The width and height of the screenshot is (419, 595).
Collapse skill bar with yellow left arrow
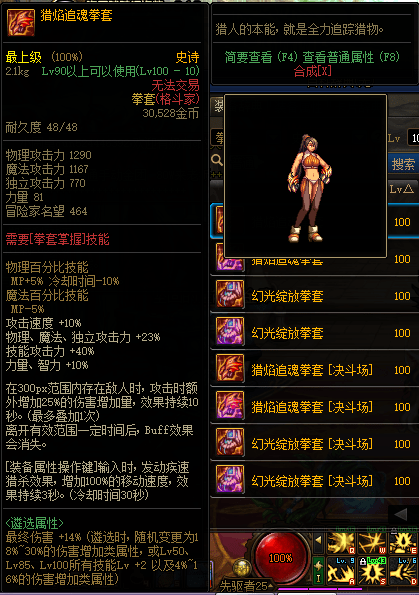point(318,540)
